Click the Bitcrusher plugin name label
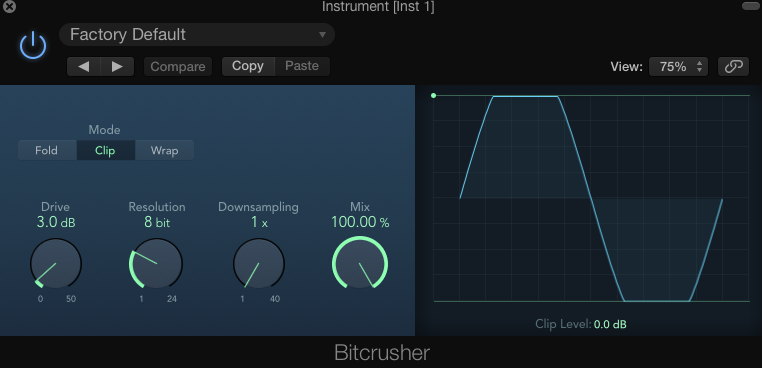 382,353
